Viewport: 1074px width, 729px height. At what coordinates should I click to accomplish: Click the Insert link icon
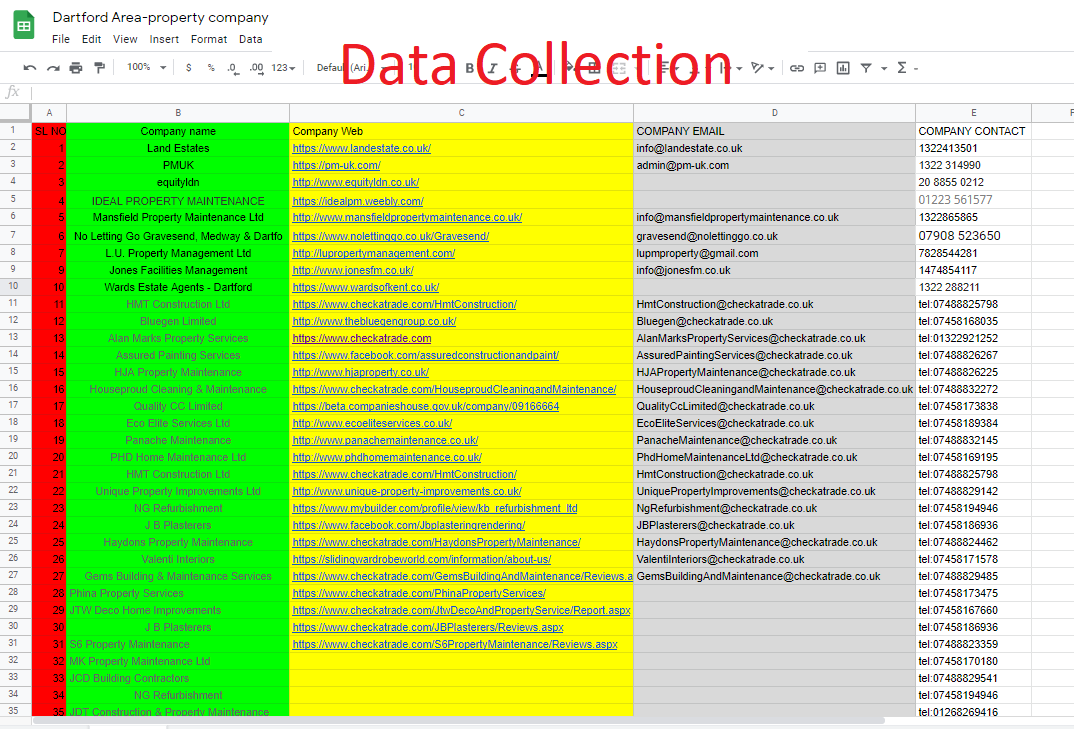click(798, 67)
